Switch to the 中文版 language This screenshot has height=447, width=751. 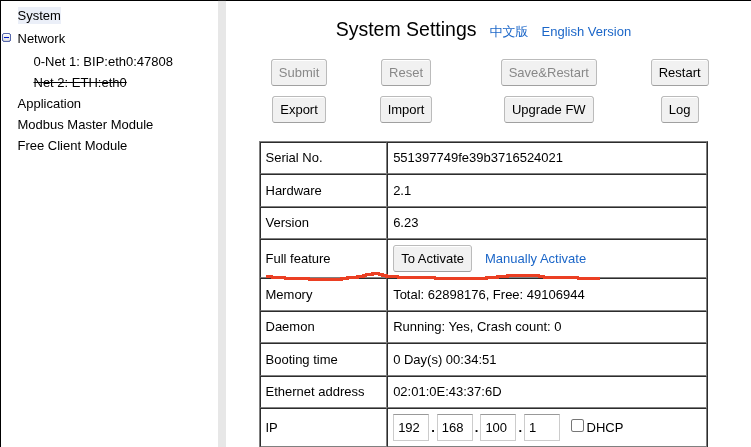[508, 32]
